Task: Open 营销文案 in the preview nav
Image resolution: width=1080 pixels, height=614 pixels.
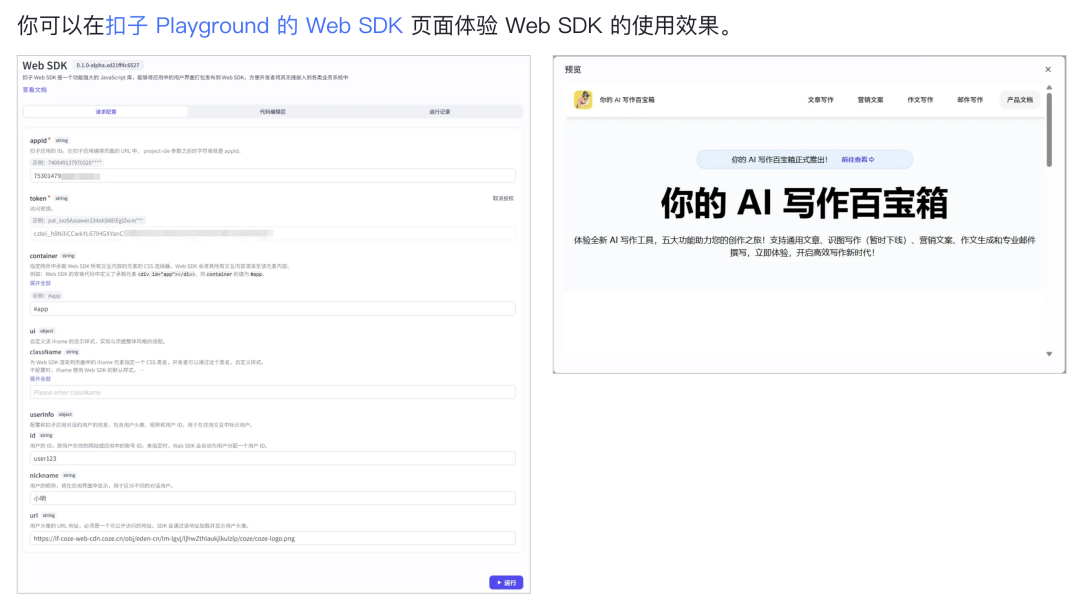Action: tap(870, 100)
